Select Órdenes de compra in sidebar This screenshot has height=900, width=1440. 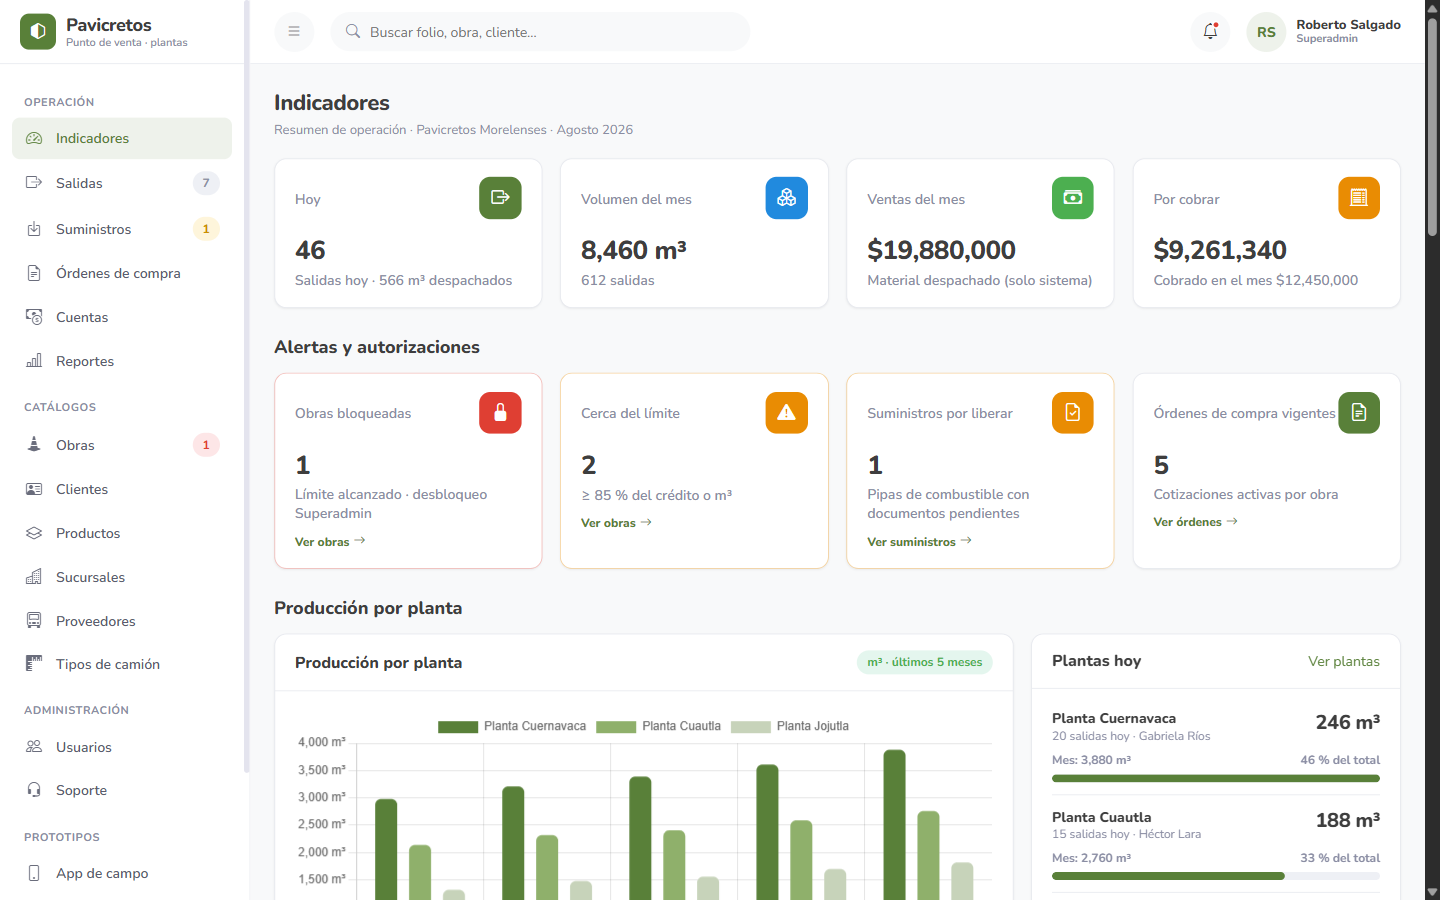[122, 273]
